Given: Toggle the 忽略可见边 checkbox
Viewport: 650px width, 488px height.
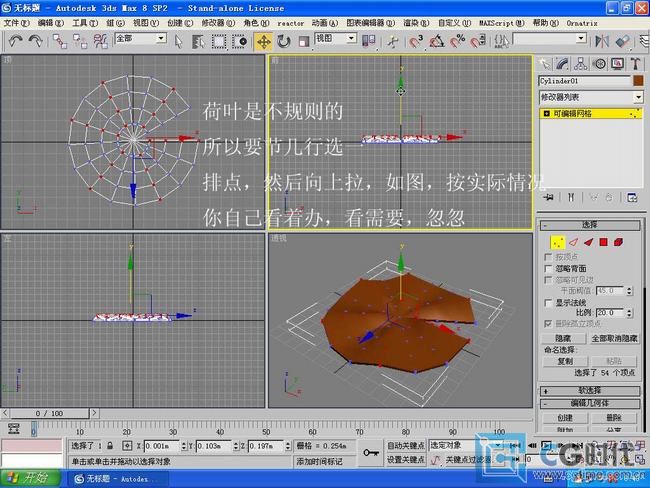Looking at the screenshot, I should (x=548, y=280).
